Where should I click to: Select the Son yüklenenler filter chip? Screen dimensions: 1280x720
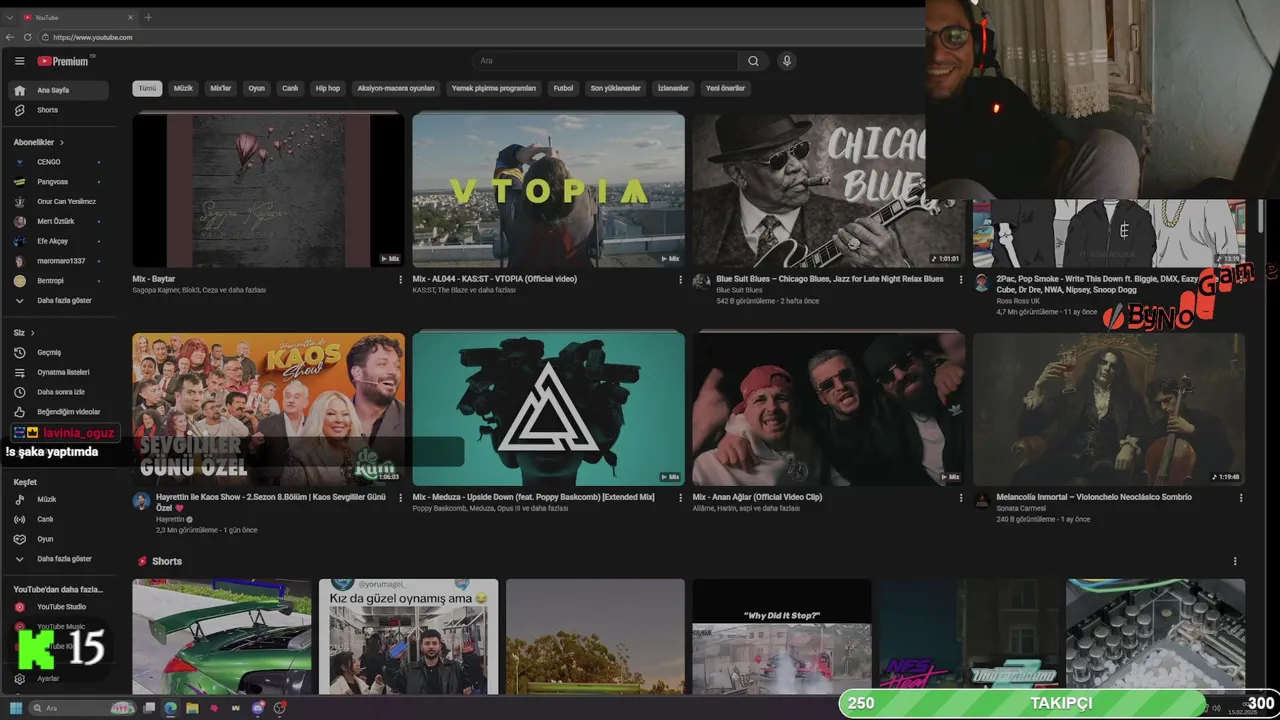tap(615, 88)
